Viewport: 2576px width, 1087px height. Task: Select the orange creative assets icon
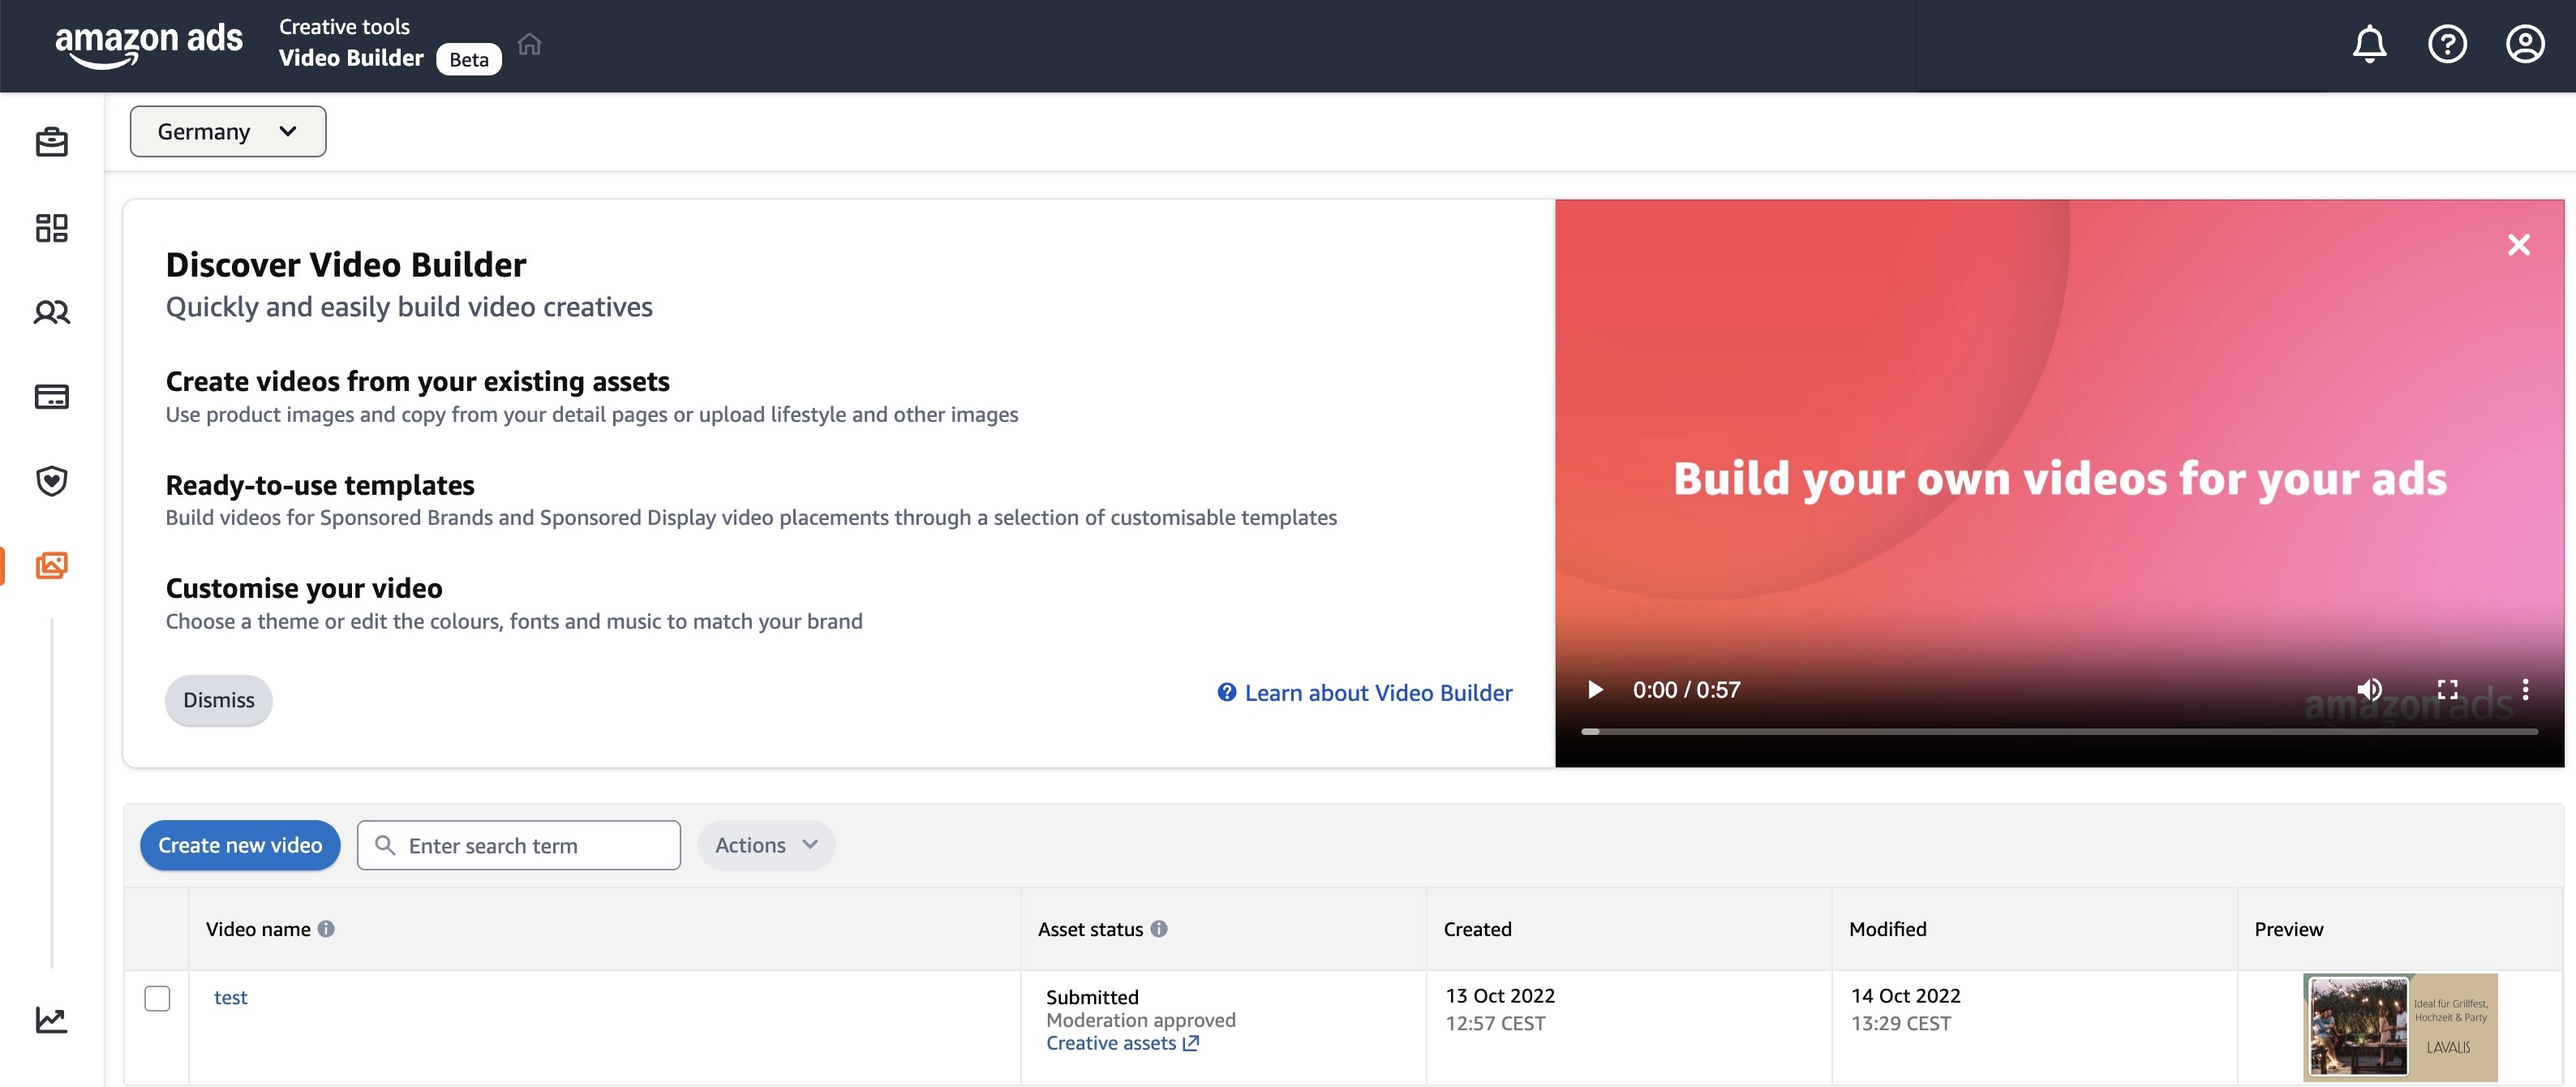[x=50, y=566]
